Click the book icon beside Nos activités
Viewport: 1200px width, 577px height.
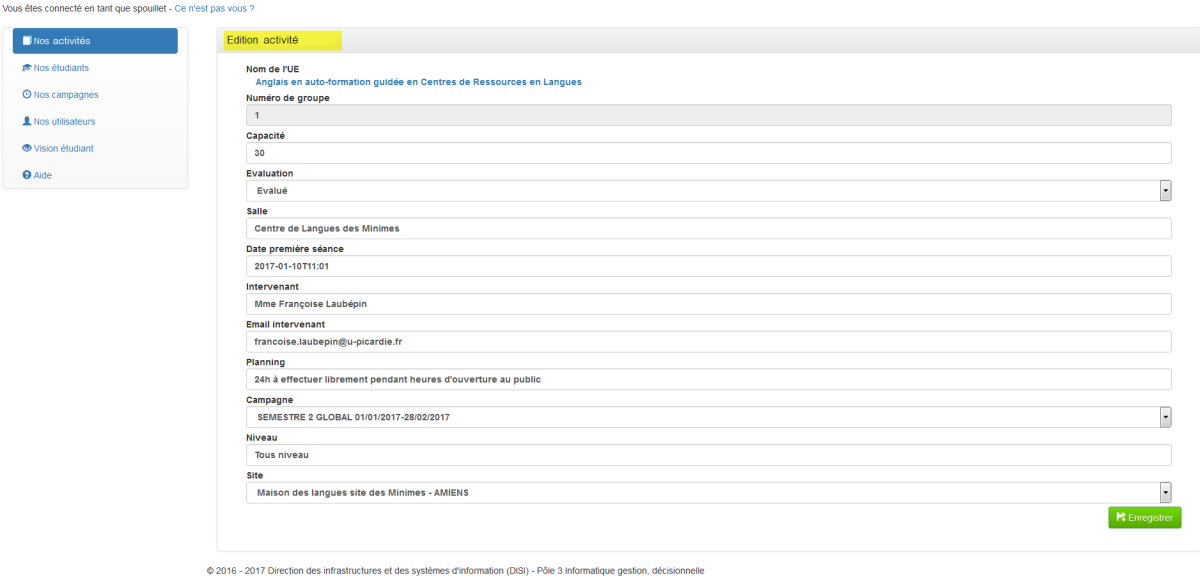click(x=27, y=41)
